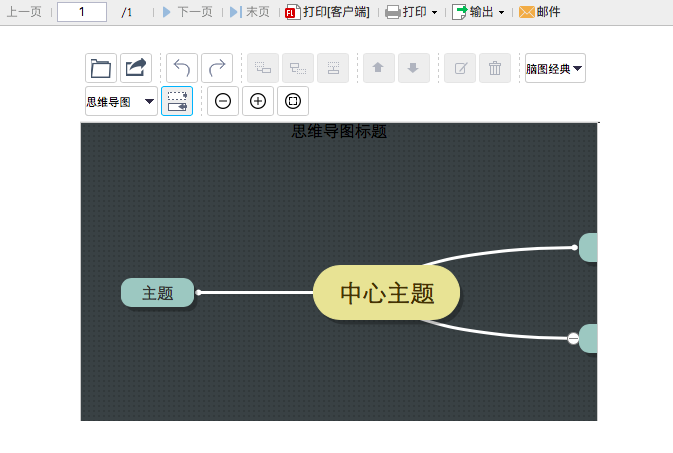The image size is (673, 453).
Task: Click the 输出 export button
Action: tap(473, 12)
